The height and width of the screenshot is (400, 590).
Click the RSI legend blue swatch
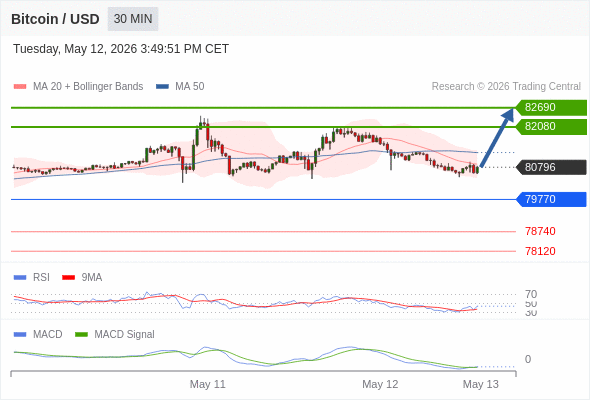tap(20, 278)
